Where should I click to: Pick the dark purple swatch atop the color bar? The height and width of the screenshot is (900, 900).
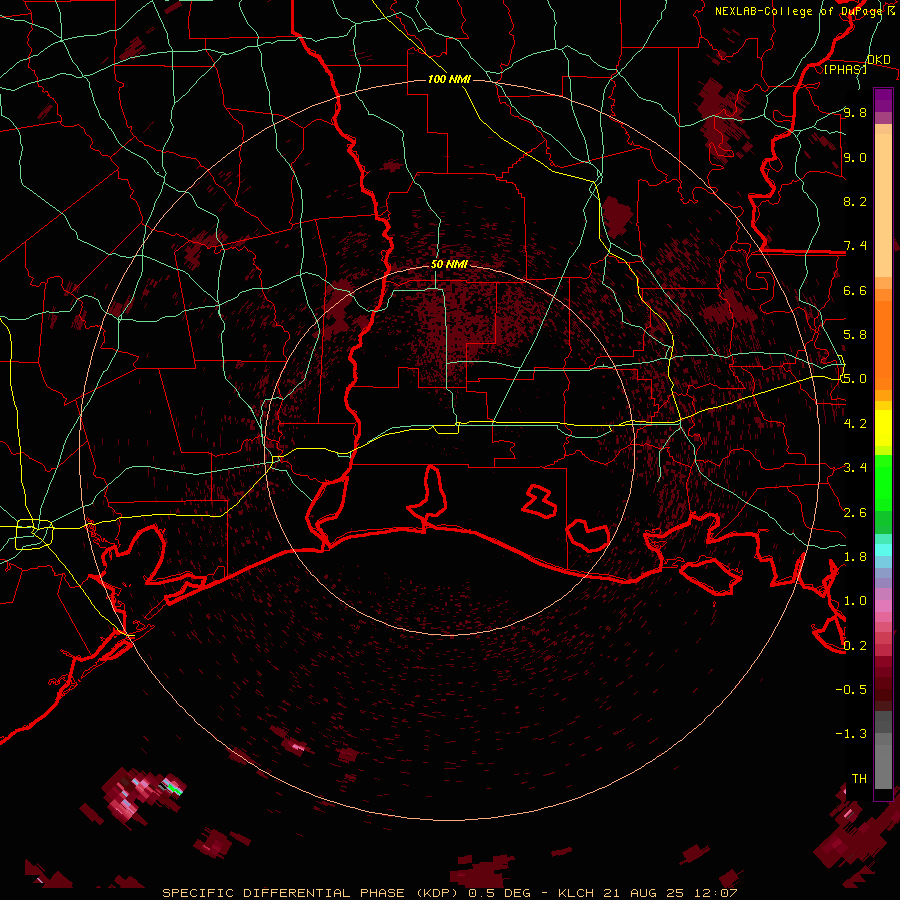pos(883,100)
